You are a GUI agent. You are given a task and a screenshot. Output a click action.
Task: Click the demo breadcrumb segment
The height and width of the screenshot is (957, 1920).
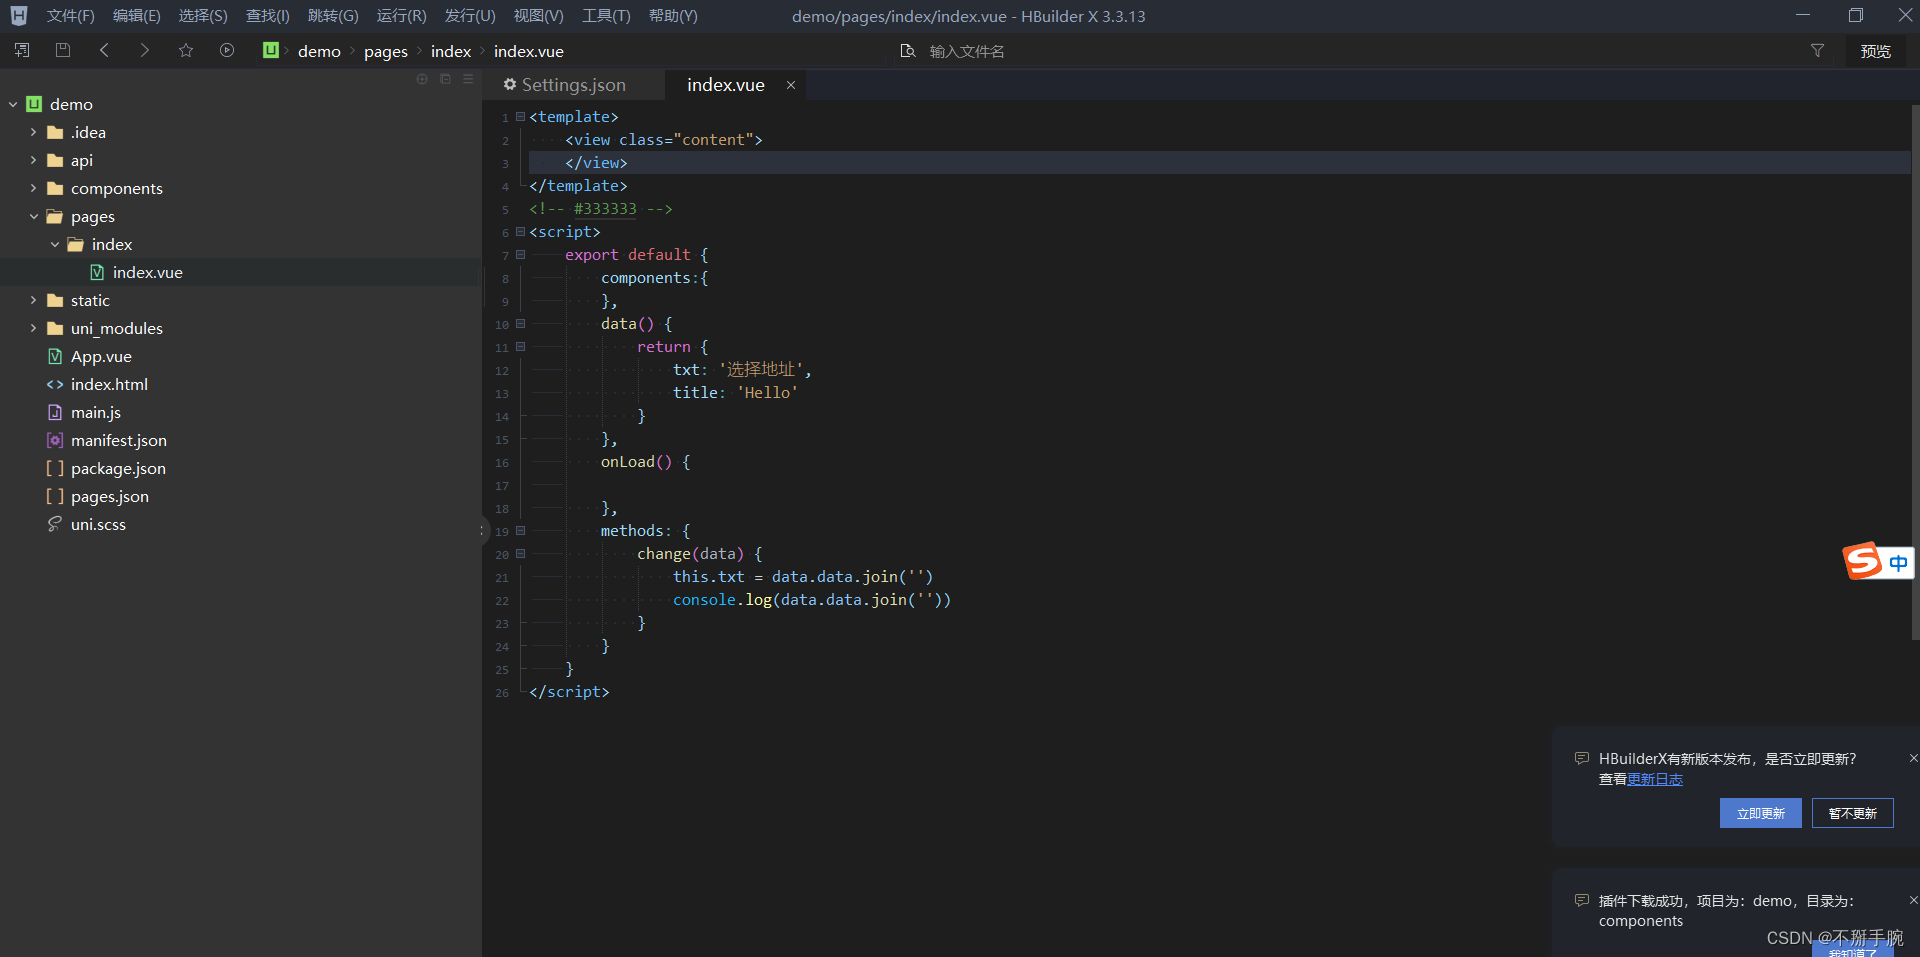pos(319,51)
